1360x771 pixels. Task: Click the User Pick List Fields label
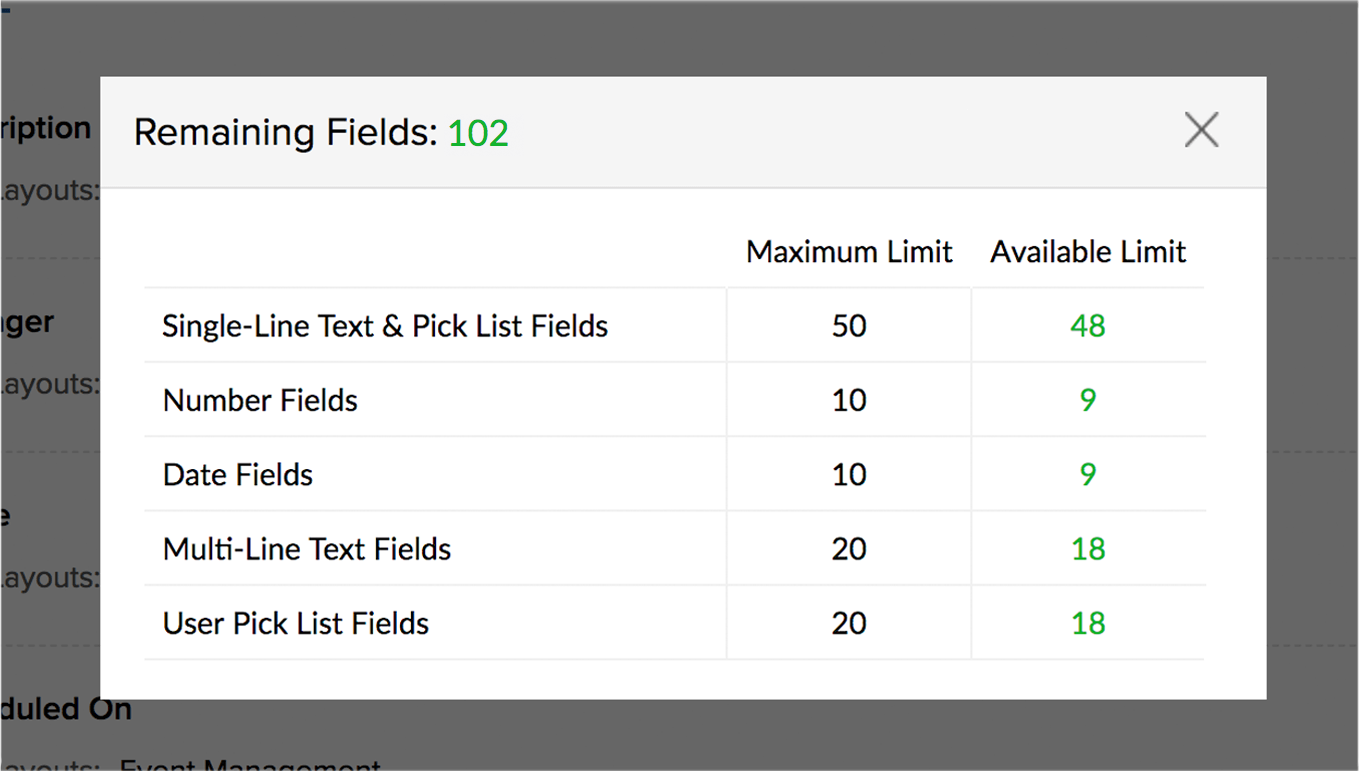tap(296, 624)
